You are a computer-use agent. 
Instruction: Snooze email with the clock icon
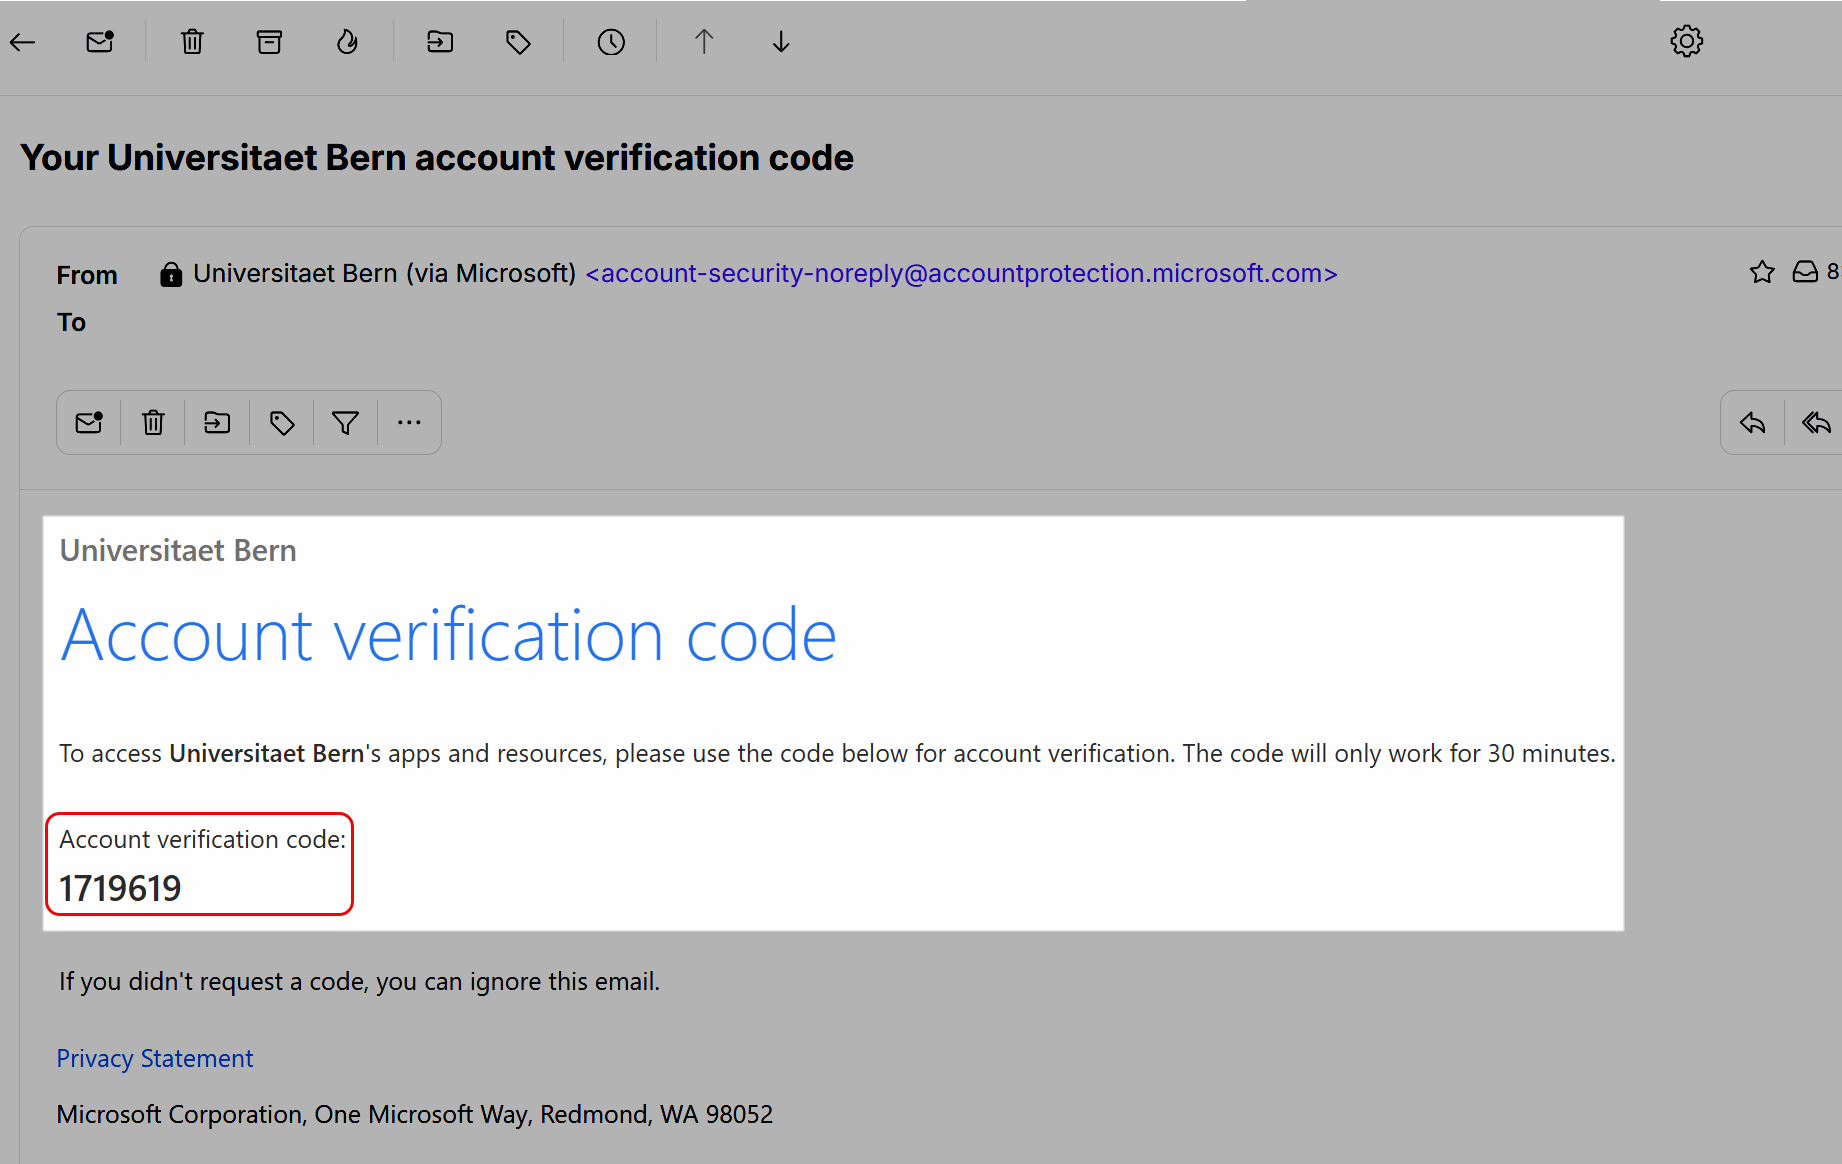pos(611,42)
